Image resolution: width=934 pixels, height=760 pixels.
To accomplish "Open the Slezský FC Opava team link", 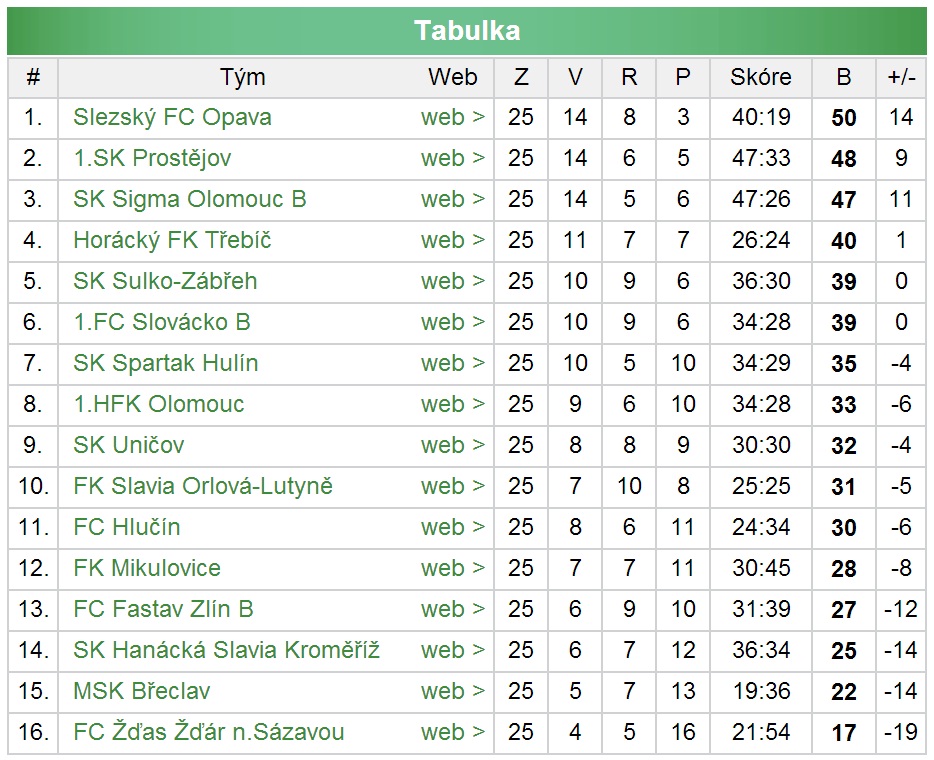I will pyautogui.click(x=172, y=117).
